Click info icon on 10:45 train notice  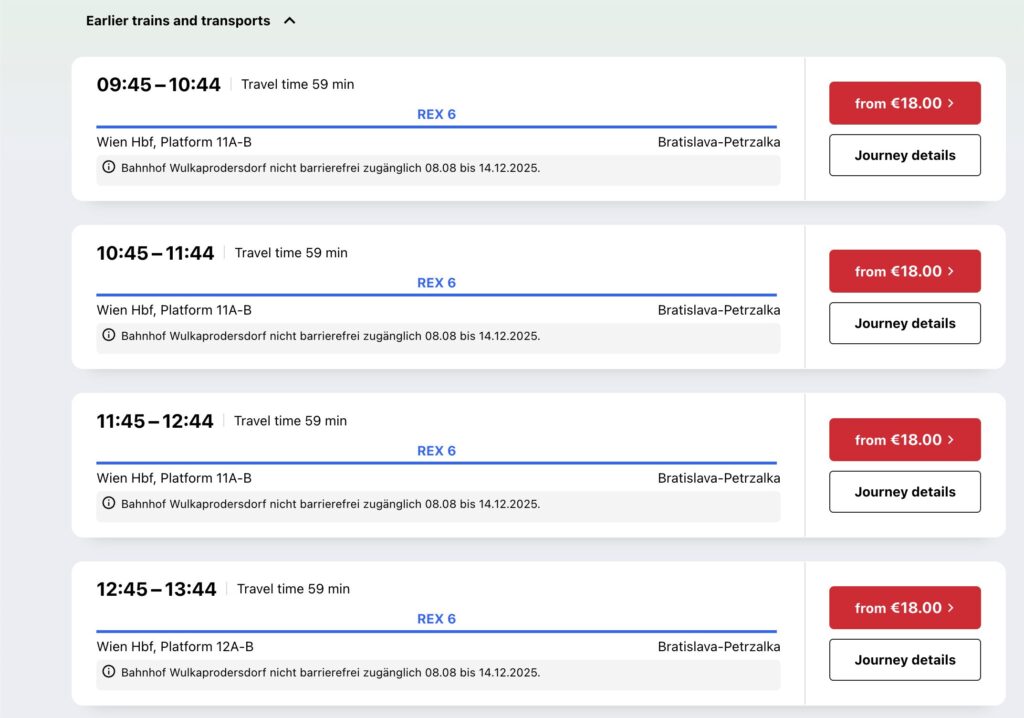[109, 335]
